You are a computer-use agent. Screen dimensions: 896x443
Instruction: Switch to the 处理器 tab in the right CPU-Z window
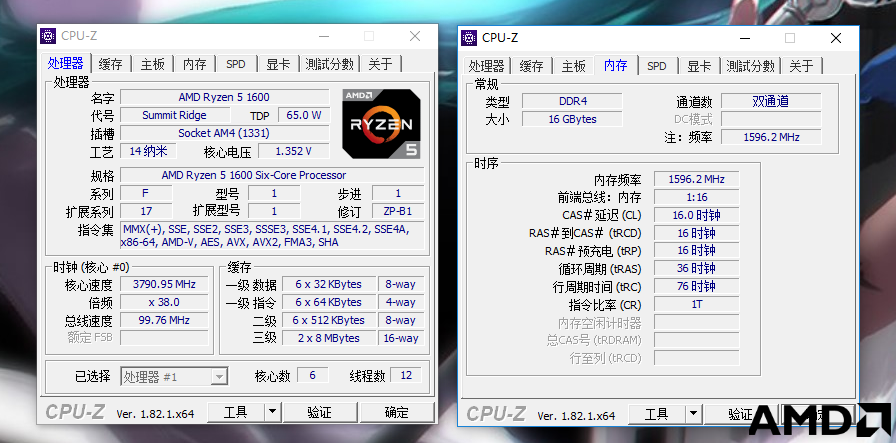(x=487, y=66)
